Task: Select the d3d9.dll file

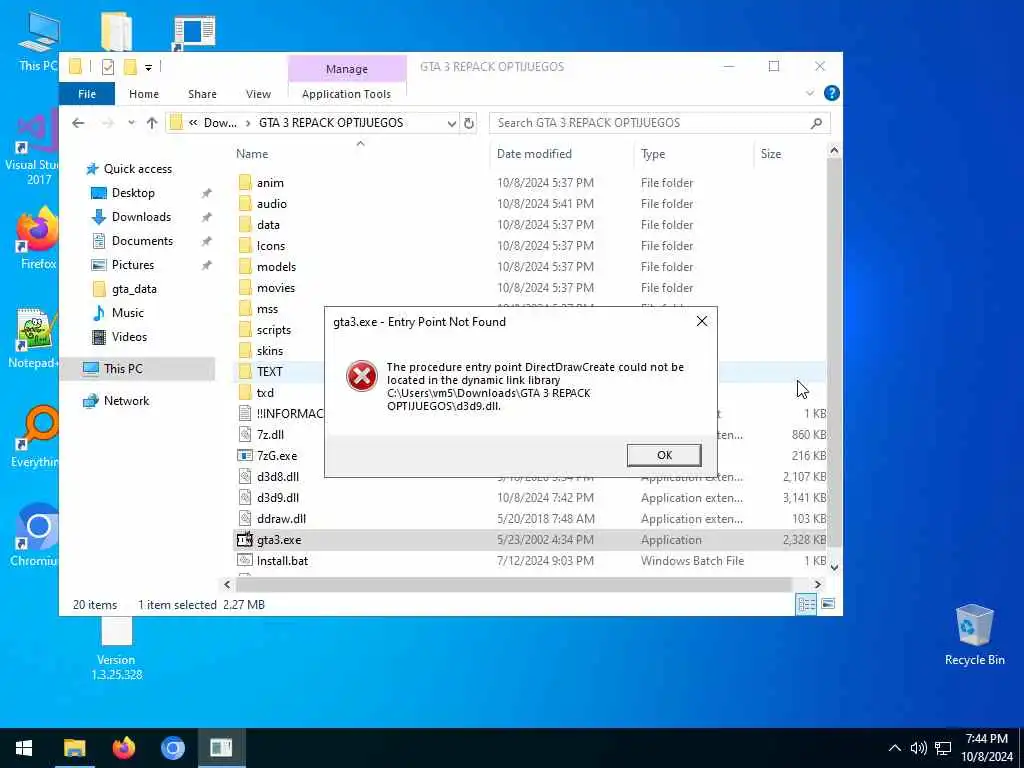Action: 278,498
